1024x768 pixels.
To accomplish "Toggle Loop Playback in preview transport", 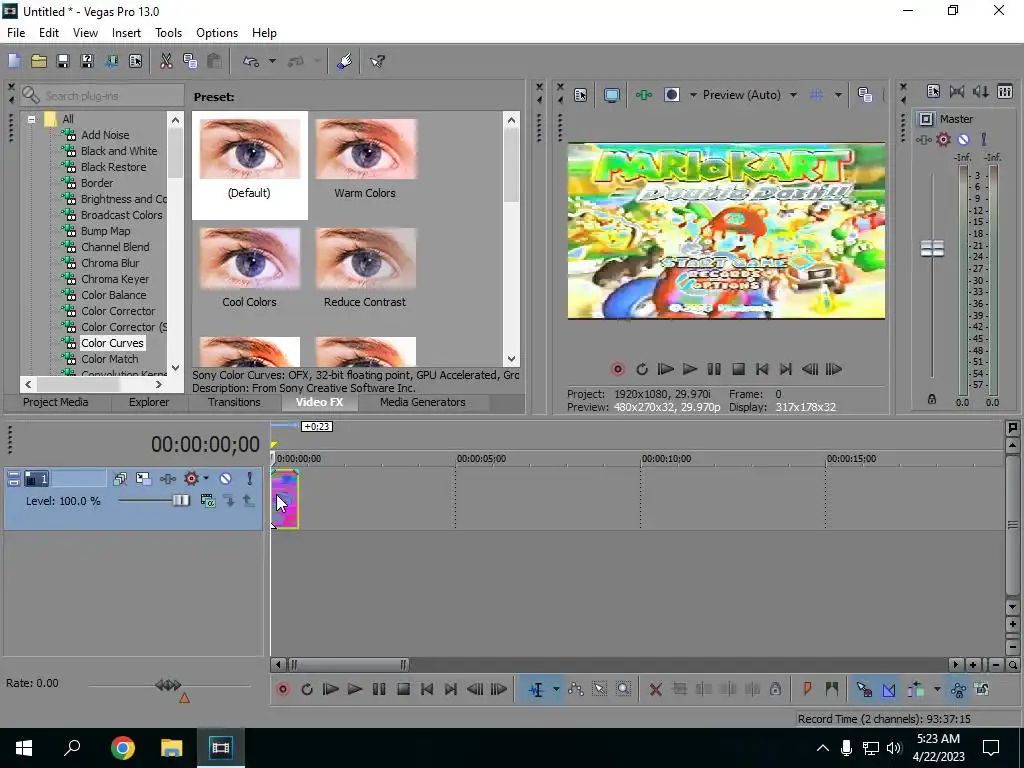I will pyautogui.click(x=641, y=369).
